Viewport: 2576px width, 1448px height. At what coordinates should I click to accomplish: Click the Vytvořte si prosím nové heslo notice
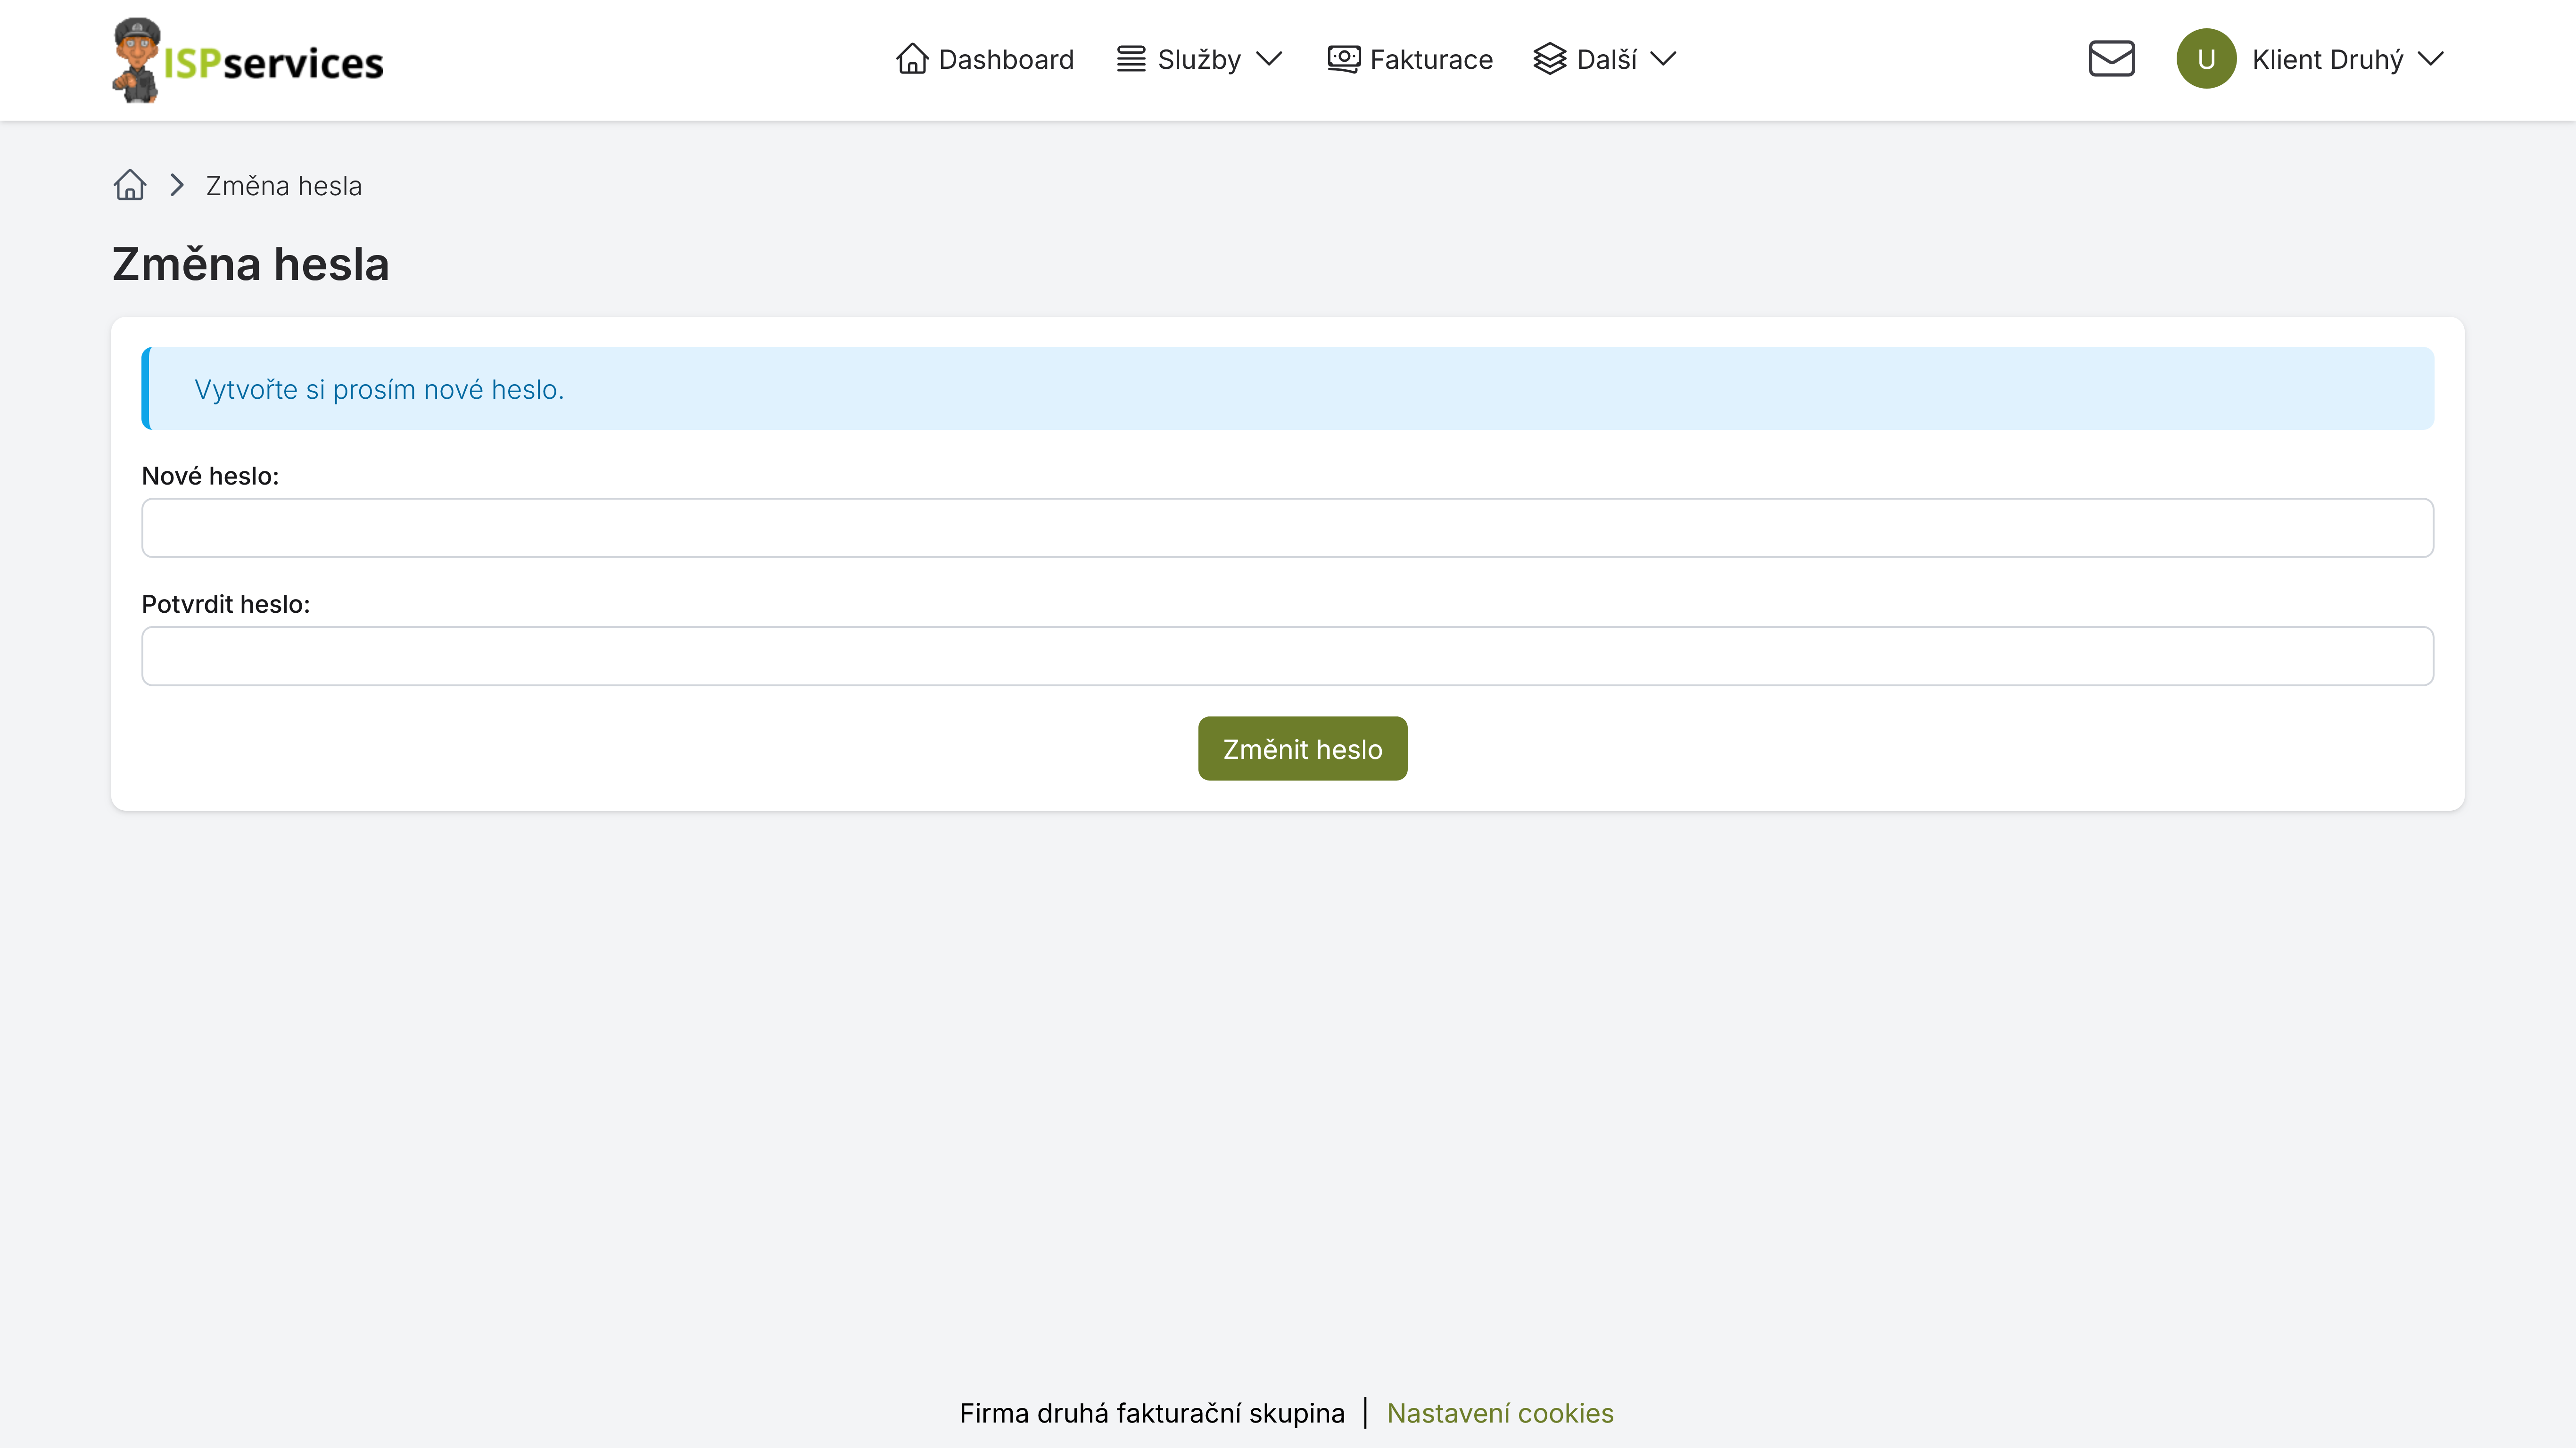(1287, 389)
